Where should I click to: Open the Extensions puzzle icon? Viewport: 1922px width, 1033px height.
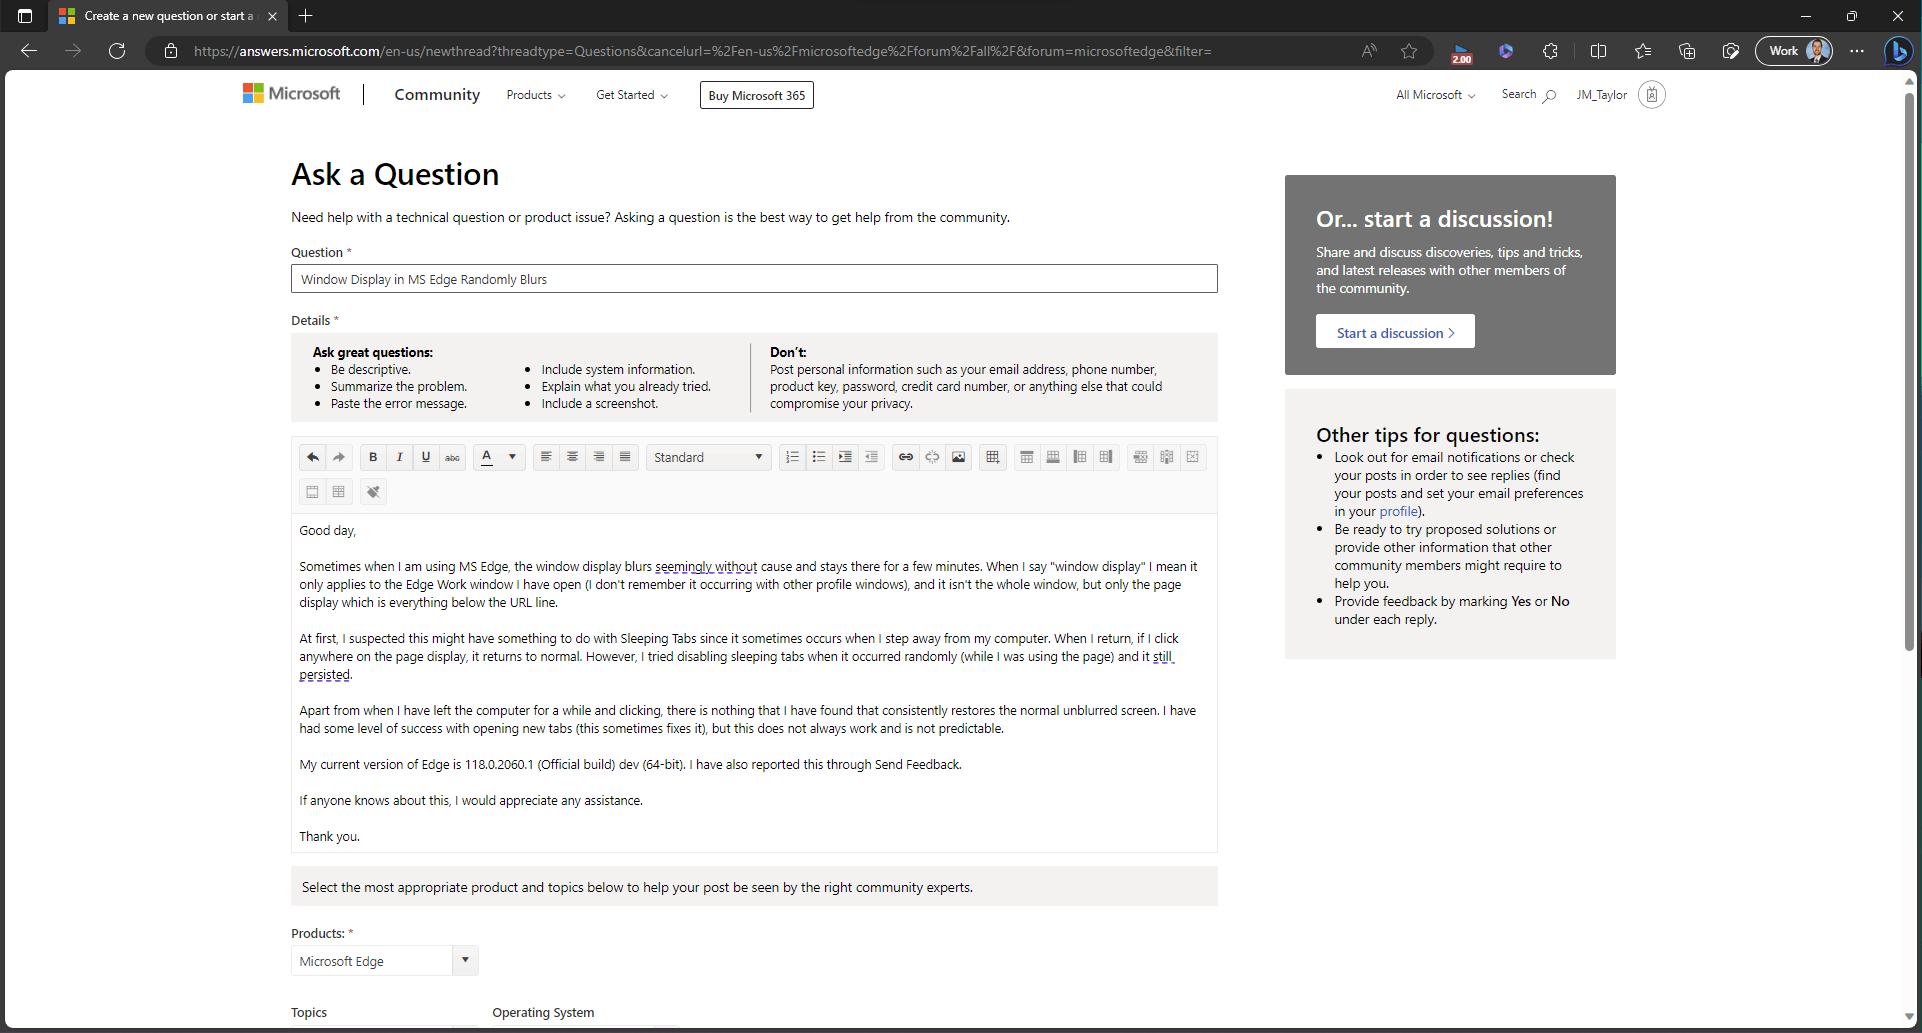click(x=1550, y=51)
